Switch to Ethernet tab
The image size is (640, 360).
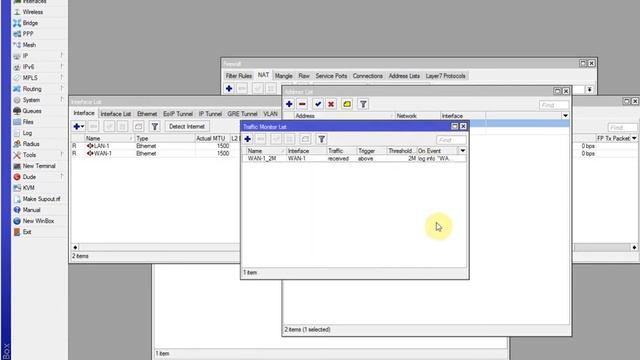pos(147,114)
